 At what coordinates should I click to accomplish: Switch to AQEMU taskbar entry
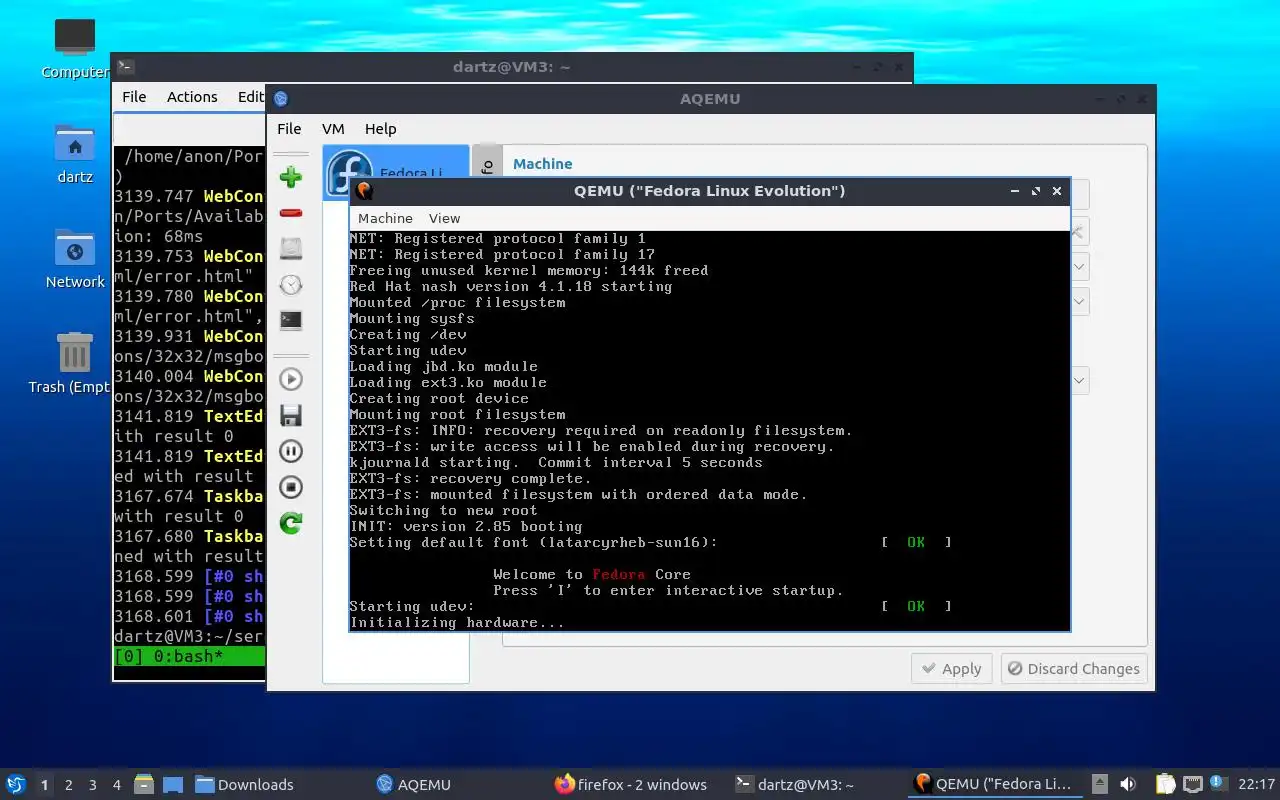pos(413,785)
